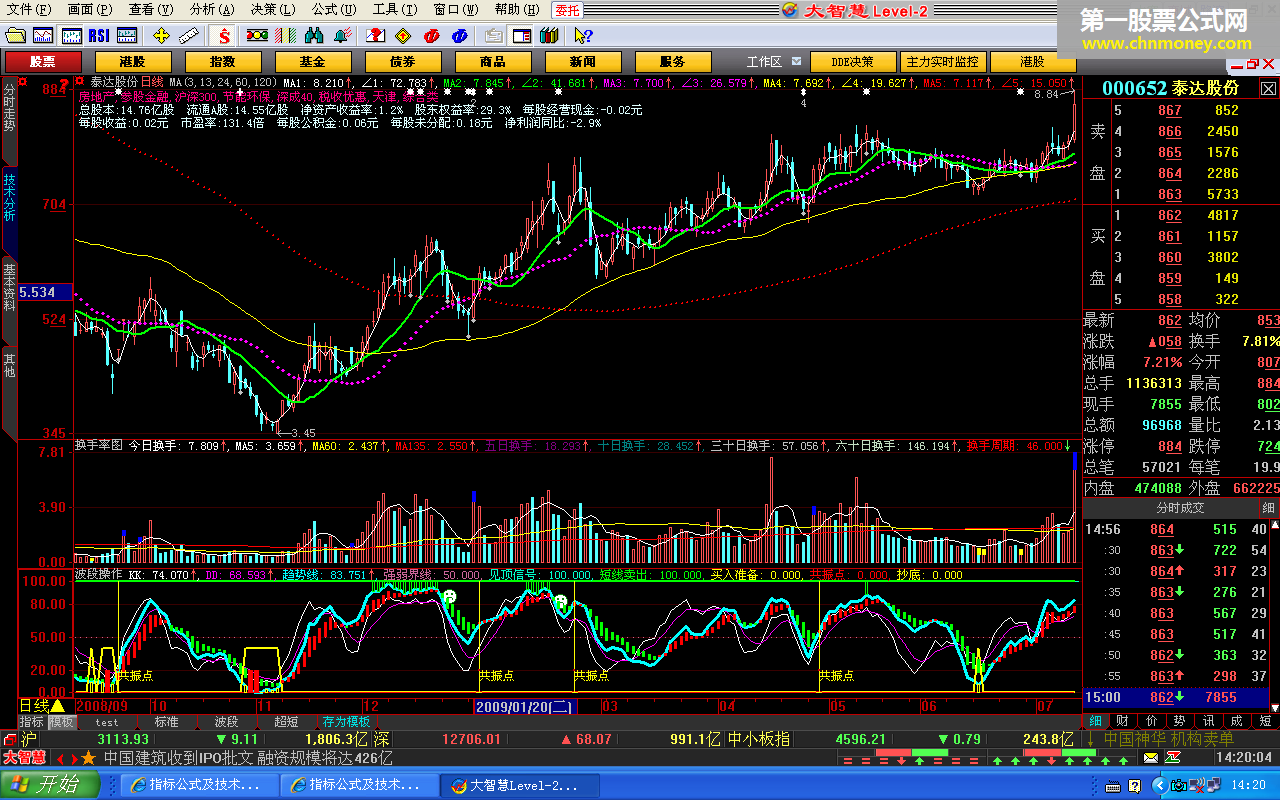Switch to 大智慧Level-2 taskbar window

click(517, 785)
